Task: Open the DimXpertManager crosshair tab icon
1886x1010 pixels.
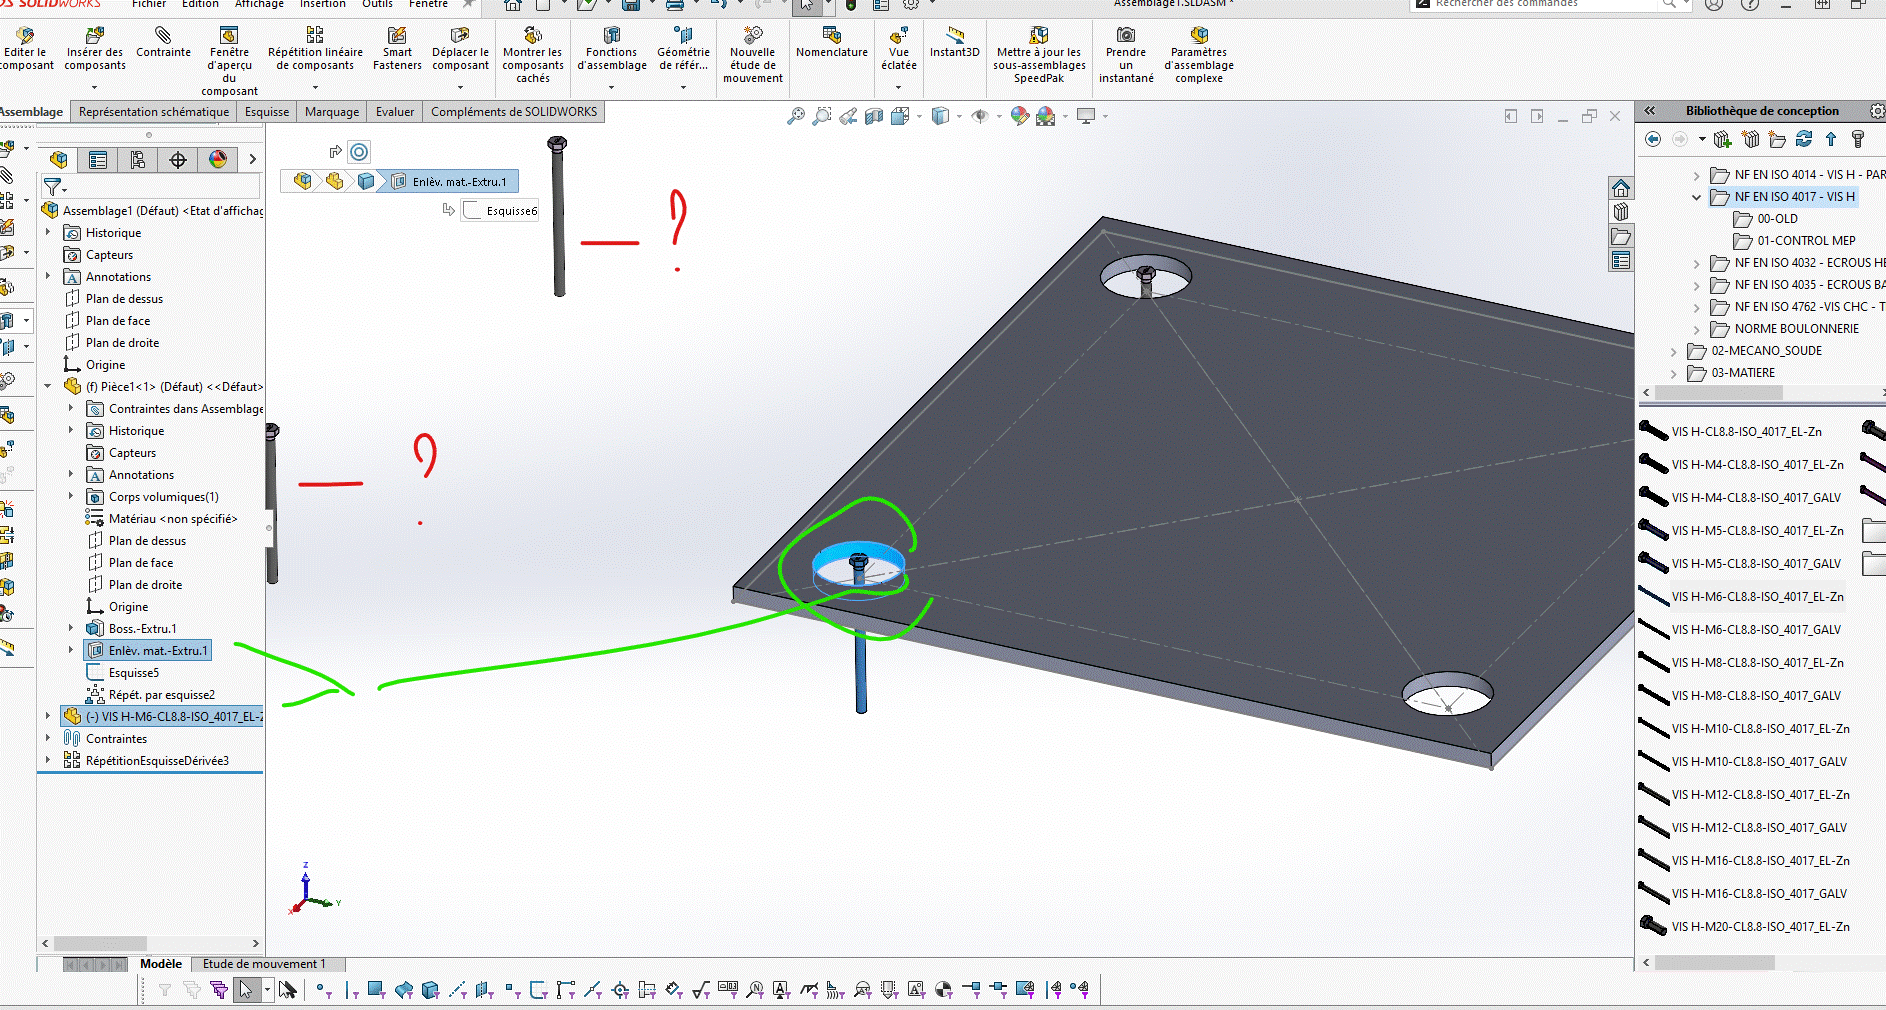Action: point(178,160)
